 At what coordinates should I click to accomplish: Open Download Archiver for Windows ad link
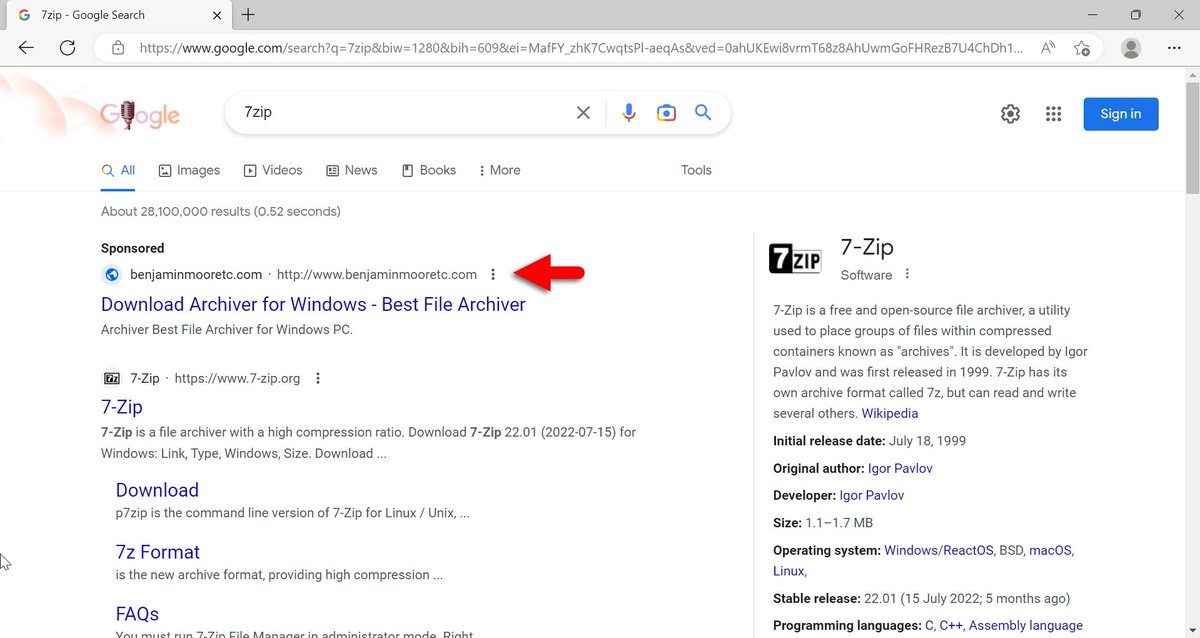point(313,304)
